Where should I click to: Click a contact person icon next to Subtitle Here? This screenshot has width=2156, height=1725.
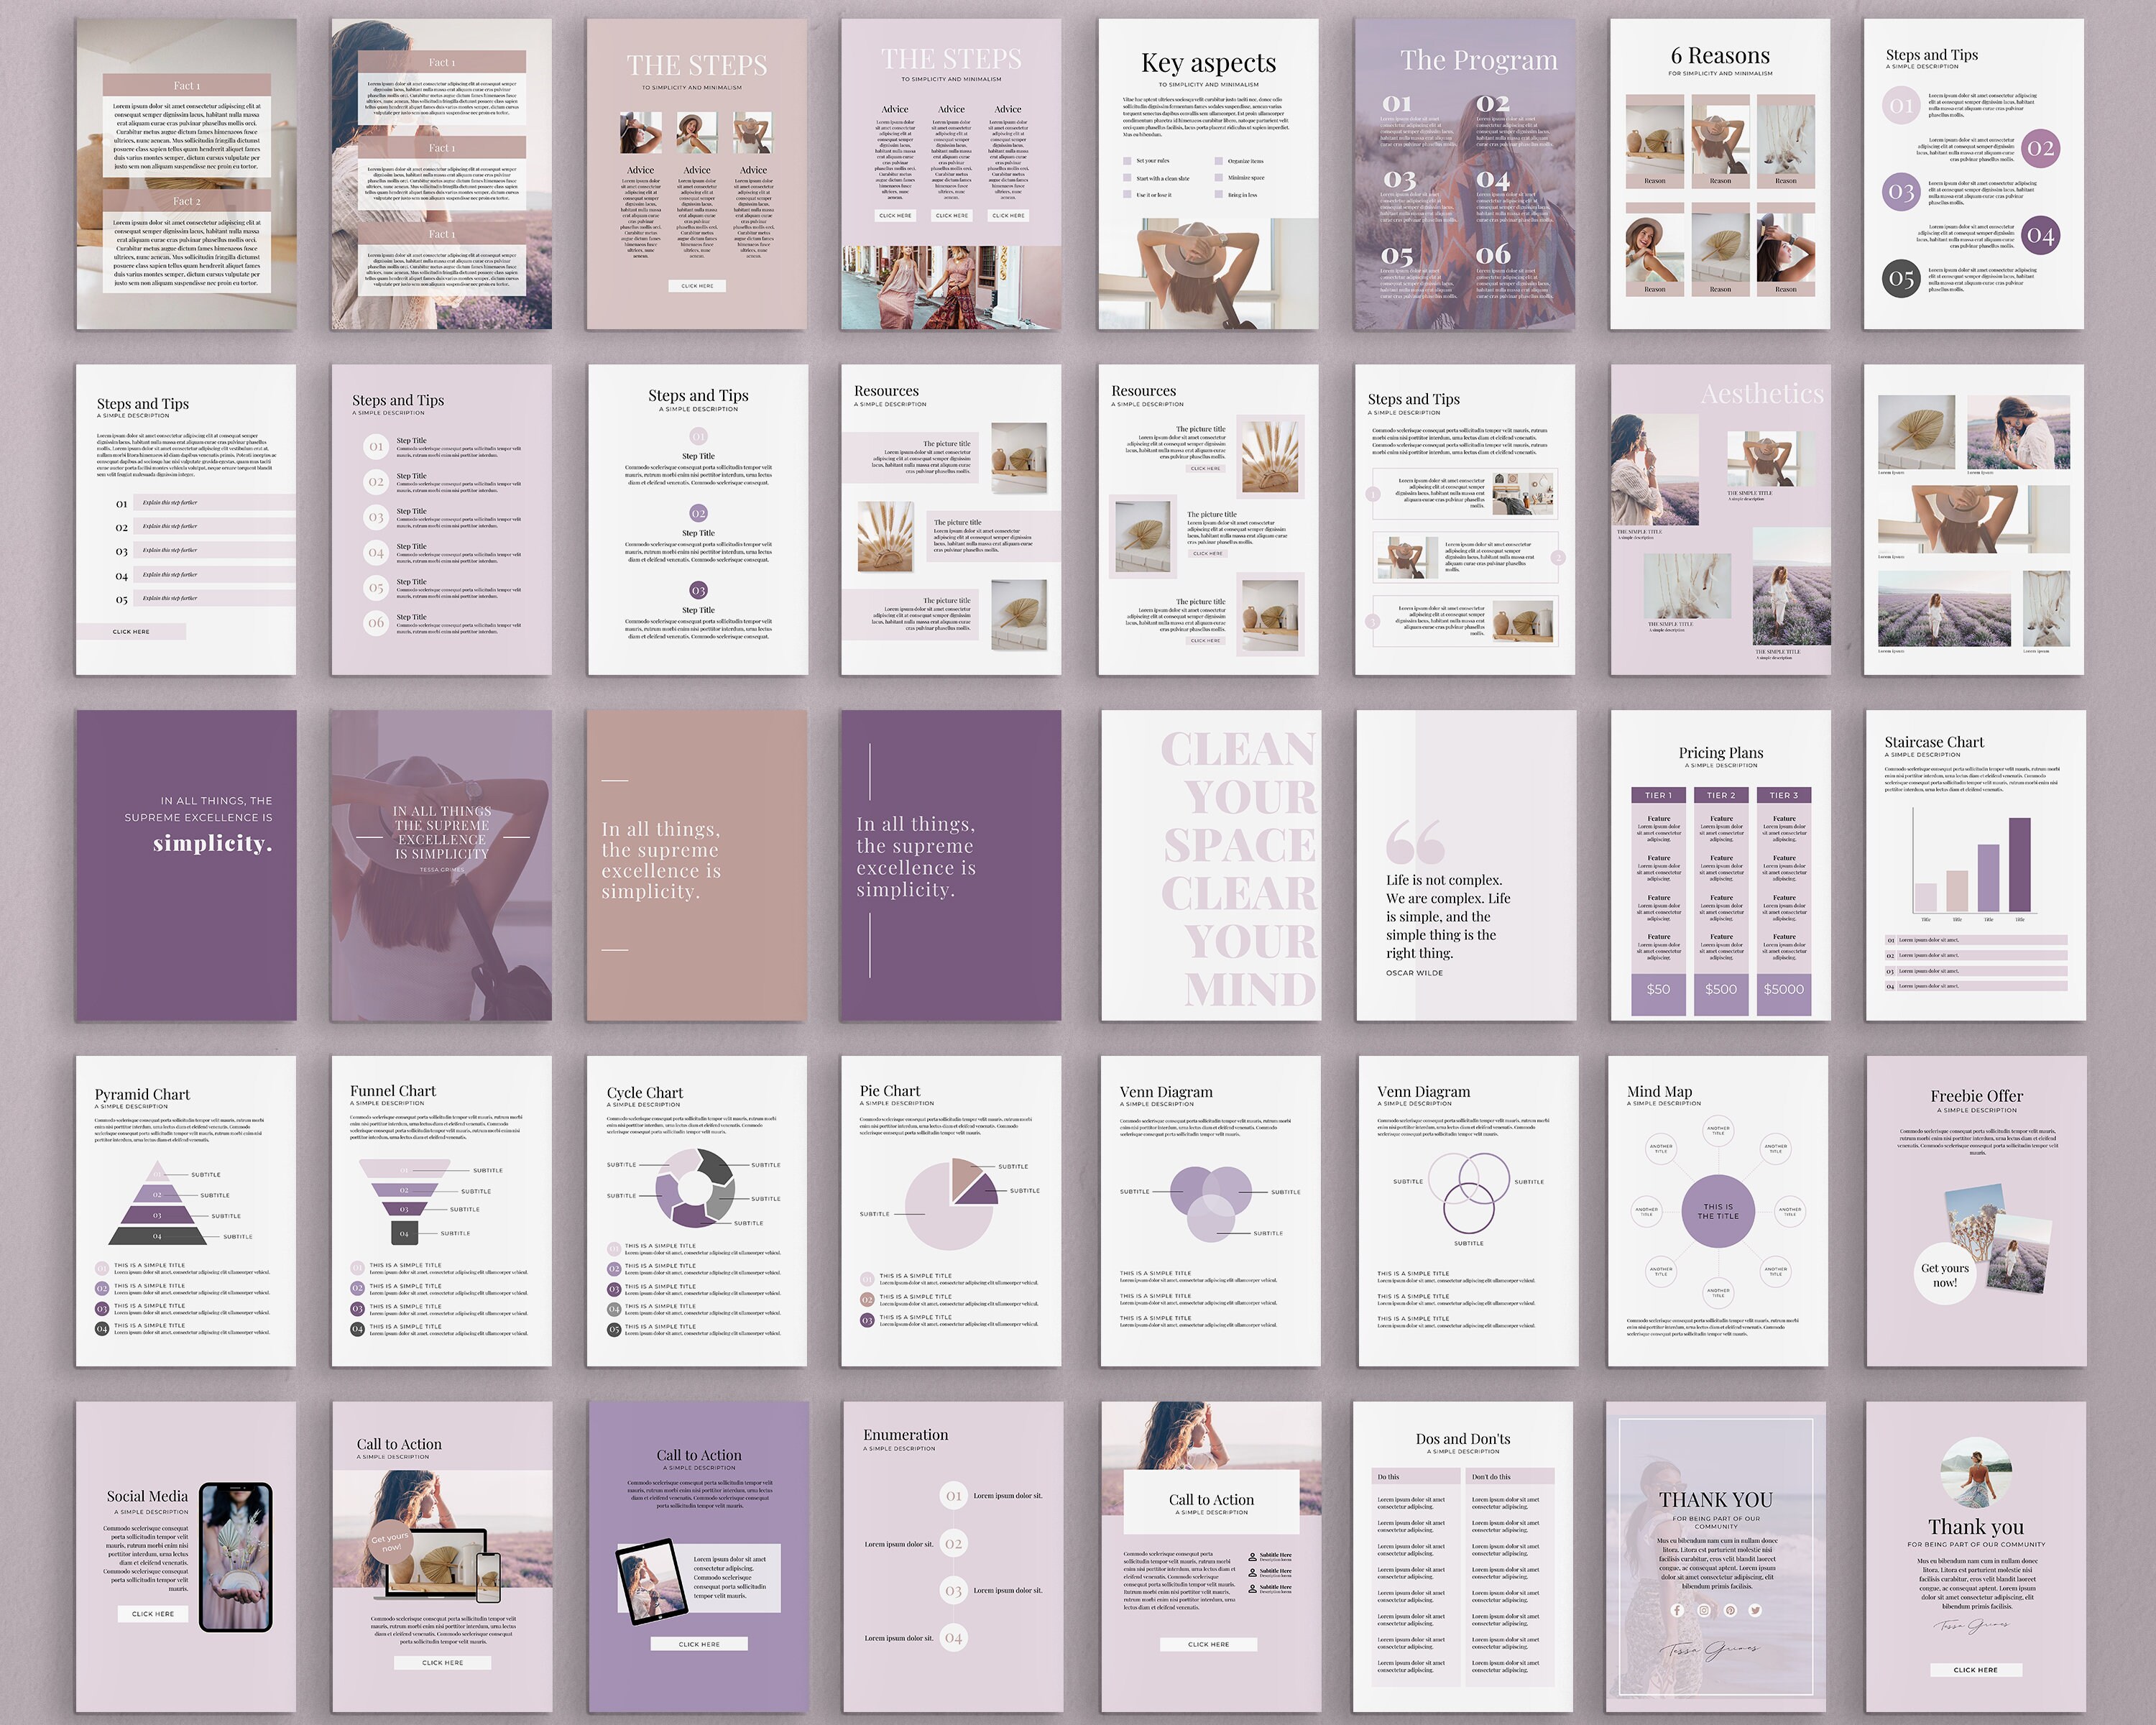pyautogui.click(x=1253, y=1558)
